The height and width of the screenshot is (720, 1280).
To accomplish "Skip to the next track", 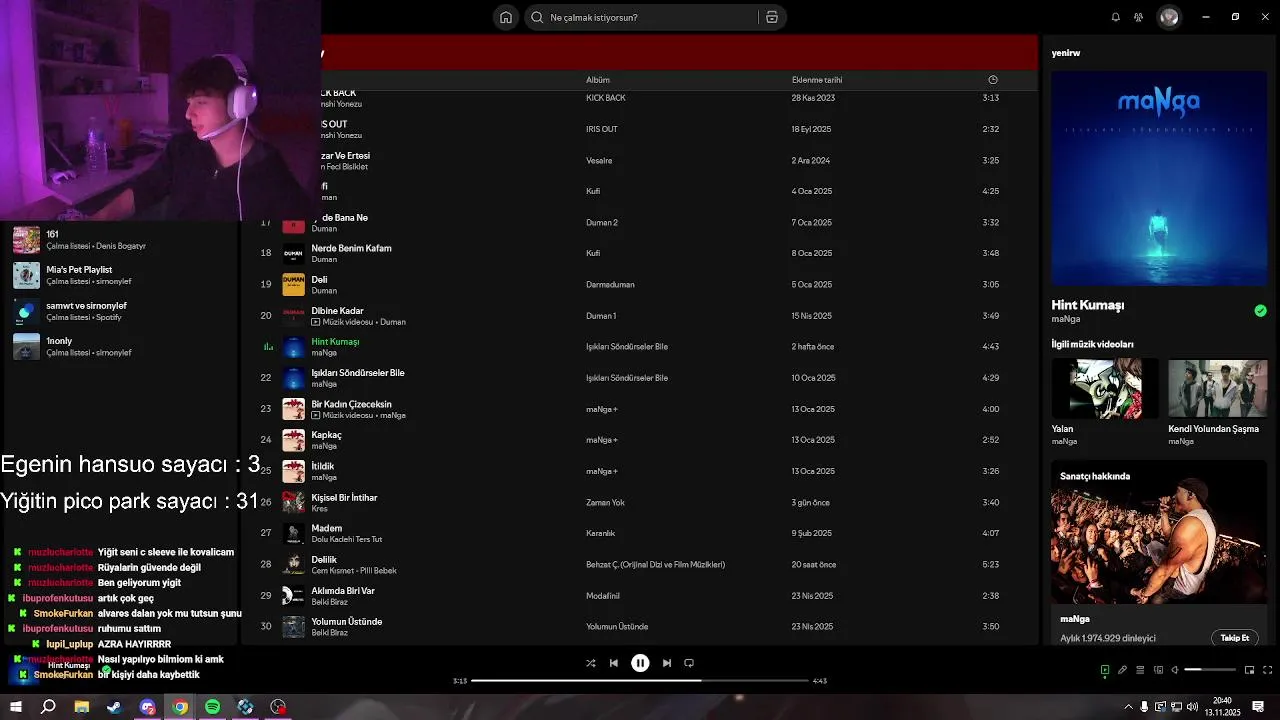I will pos(666,663).
